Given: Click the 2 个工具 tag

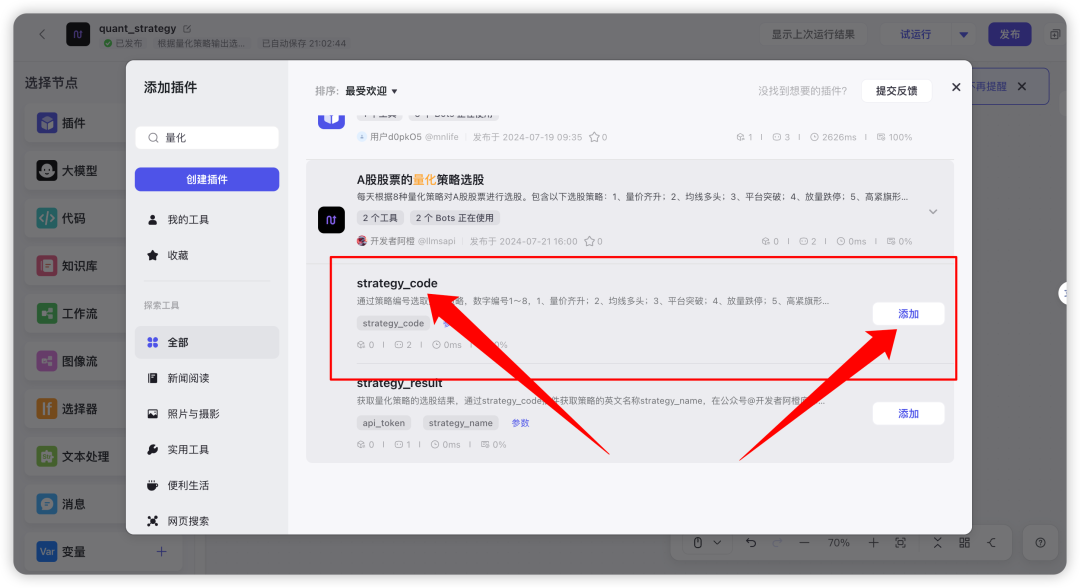Looking at the screenshot, I should (380, 218).
